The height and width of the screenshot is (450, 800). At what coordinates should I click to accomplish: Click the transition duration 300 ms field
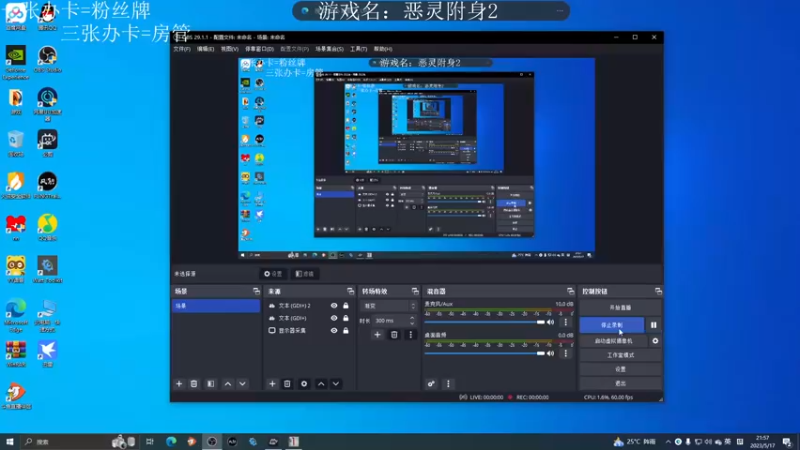[390, 320]
